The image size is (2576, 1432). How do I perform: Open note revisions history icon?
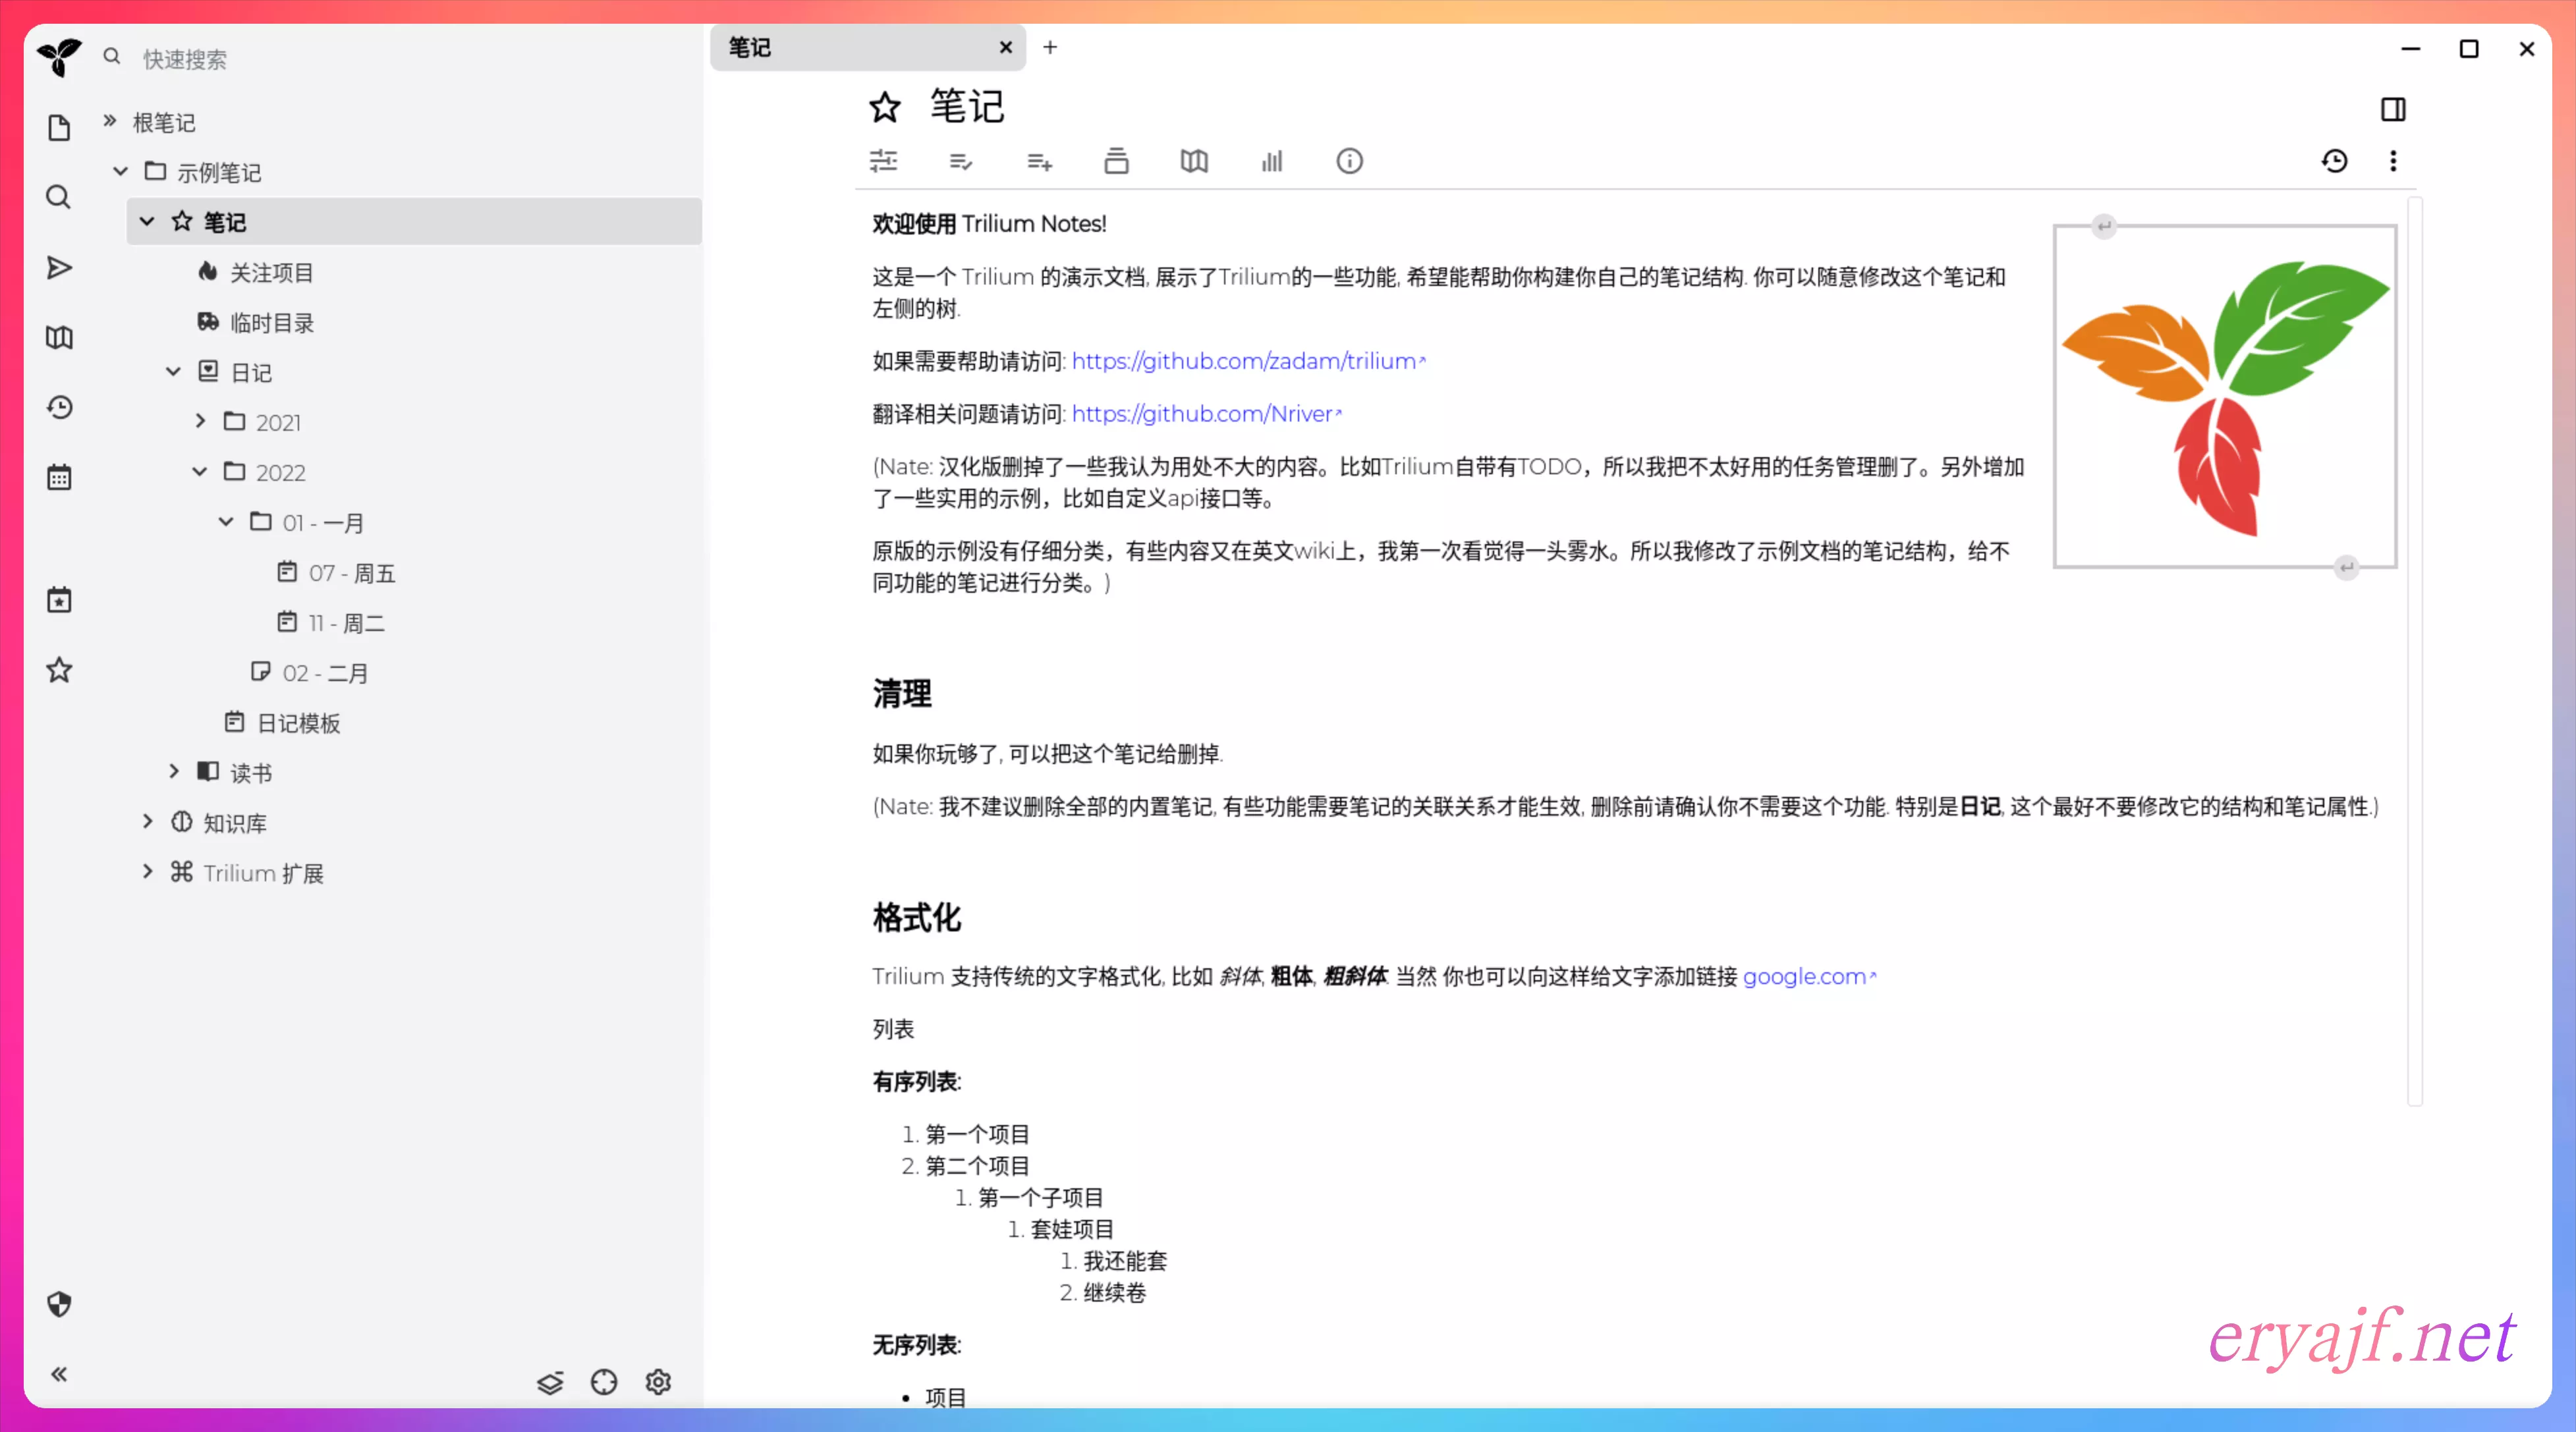[x=2335, y=161]
